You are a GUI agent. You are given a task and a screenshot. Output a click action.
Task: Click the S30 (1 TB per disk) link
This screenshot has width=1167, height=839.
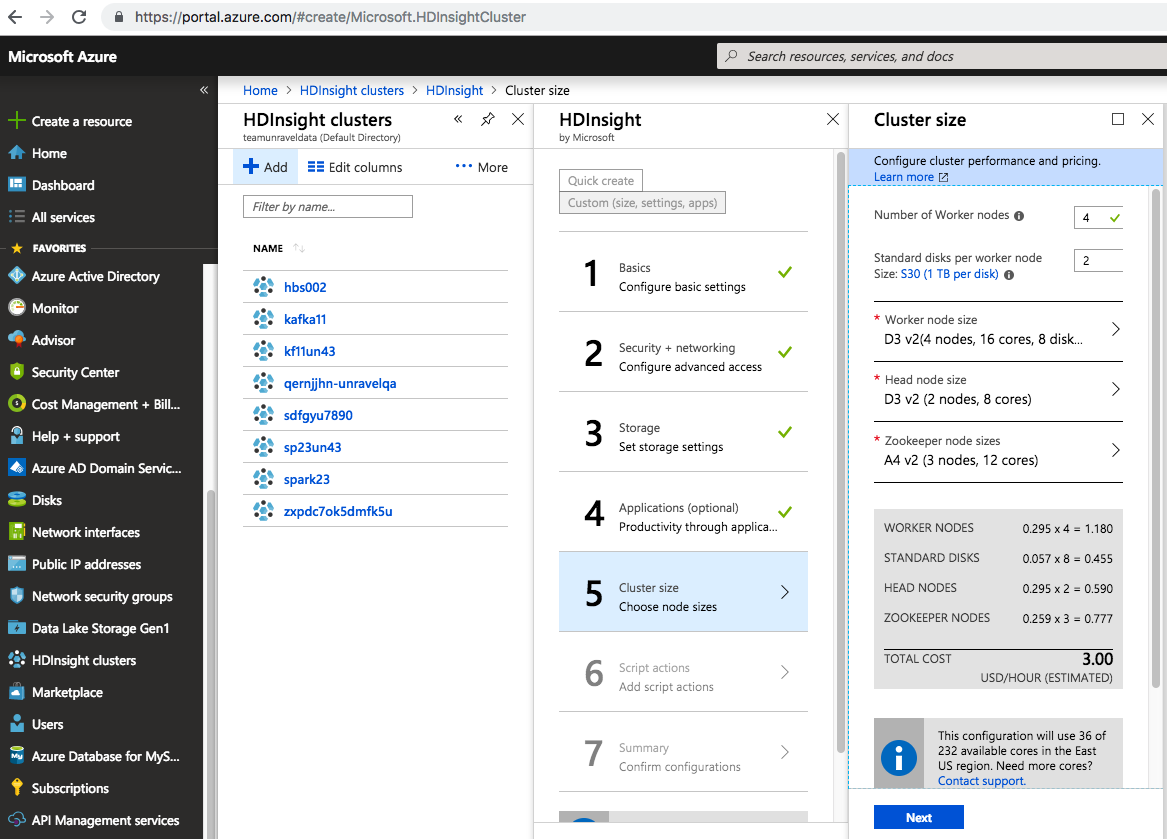click(x=949, y=274)
